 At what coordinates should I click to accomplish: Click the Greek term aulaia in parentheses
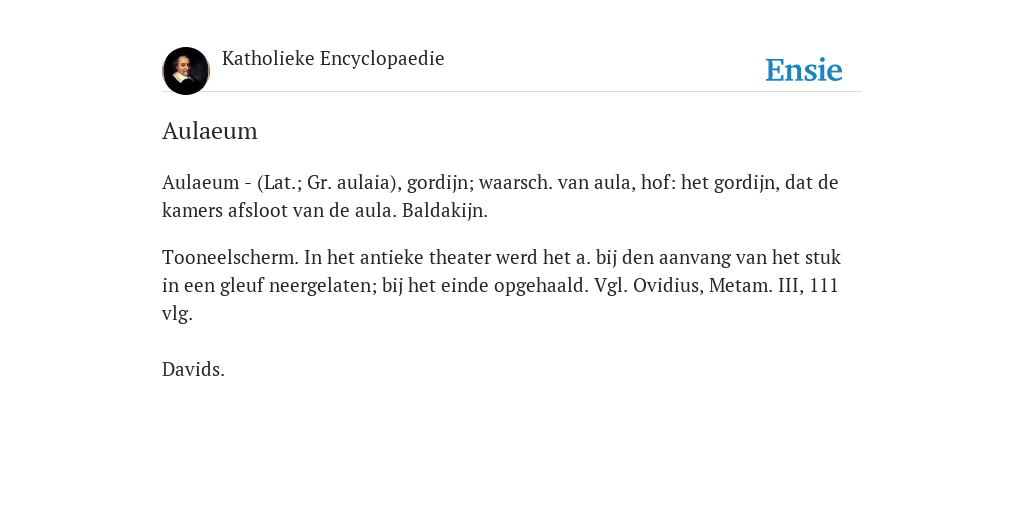(366, 182)
